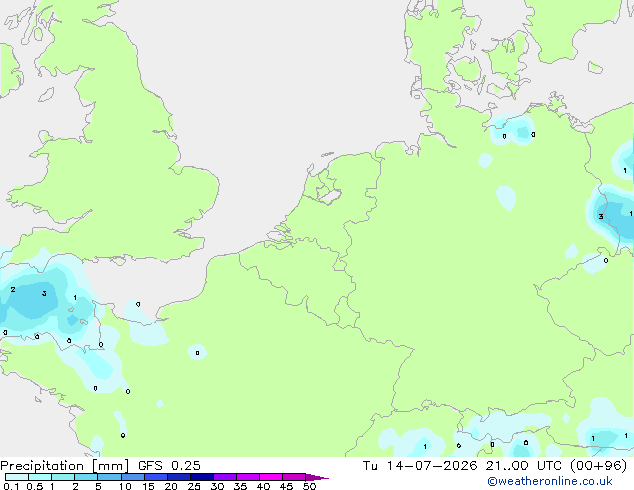Click the 'GFS 0.25' model label
The height and width of the screenshot is (490, 634).
click(x=169, y=466)
